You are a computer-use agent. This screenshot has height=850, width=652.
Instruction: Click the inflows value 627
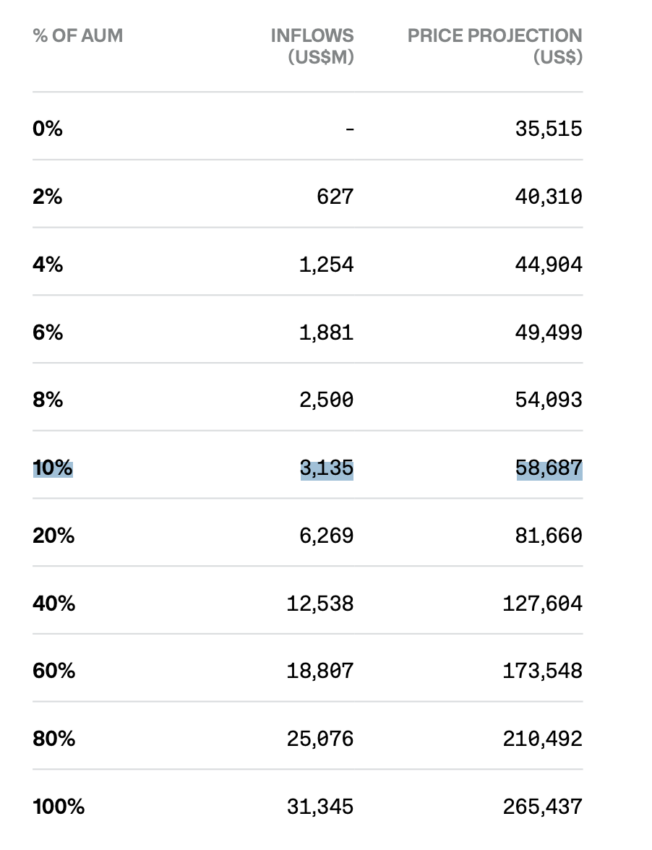(x=335, y=197)
